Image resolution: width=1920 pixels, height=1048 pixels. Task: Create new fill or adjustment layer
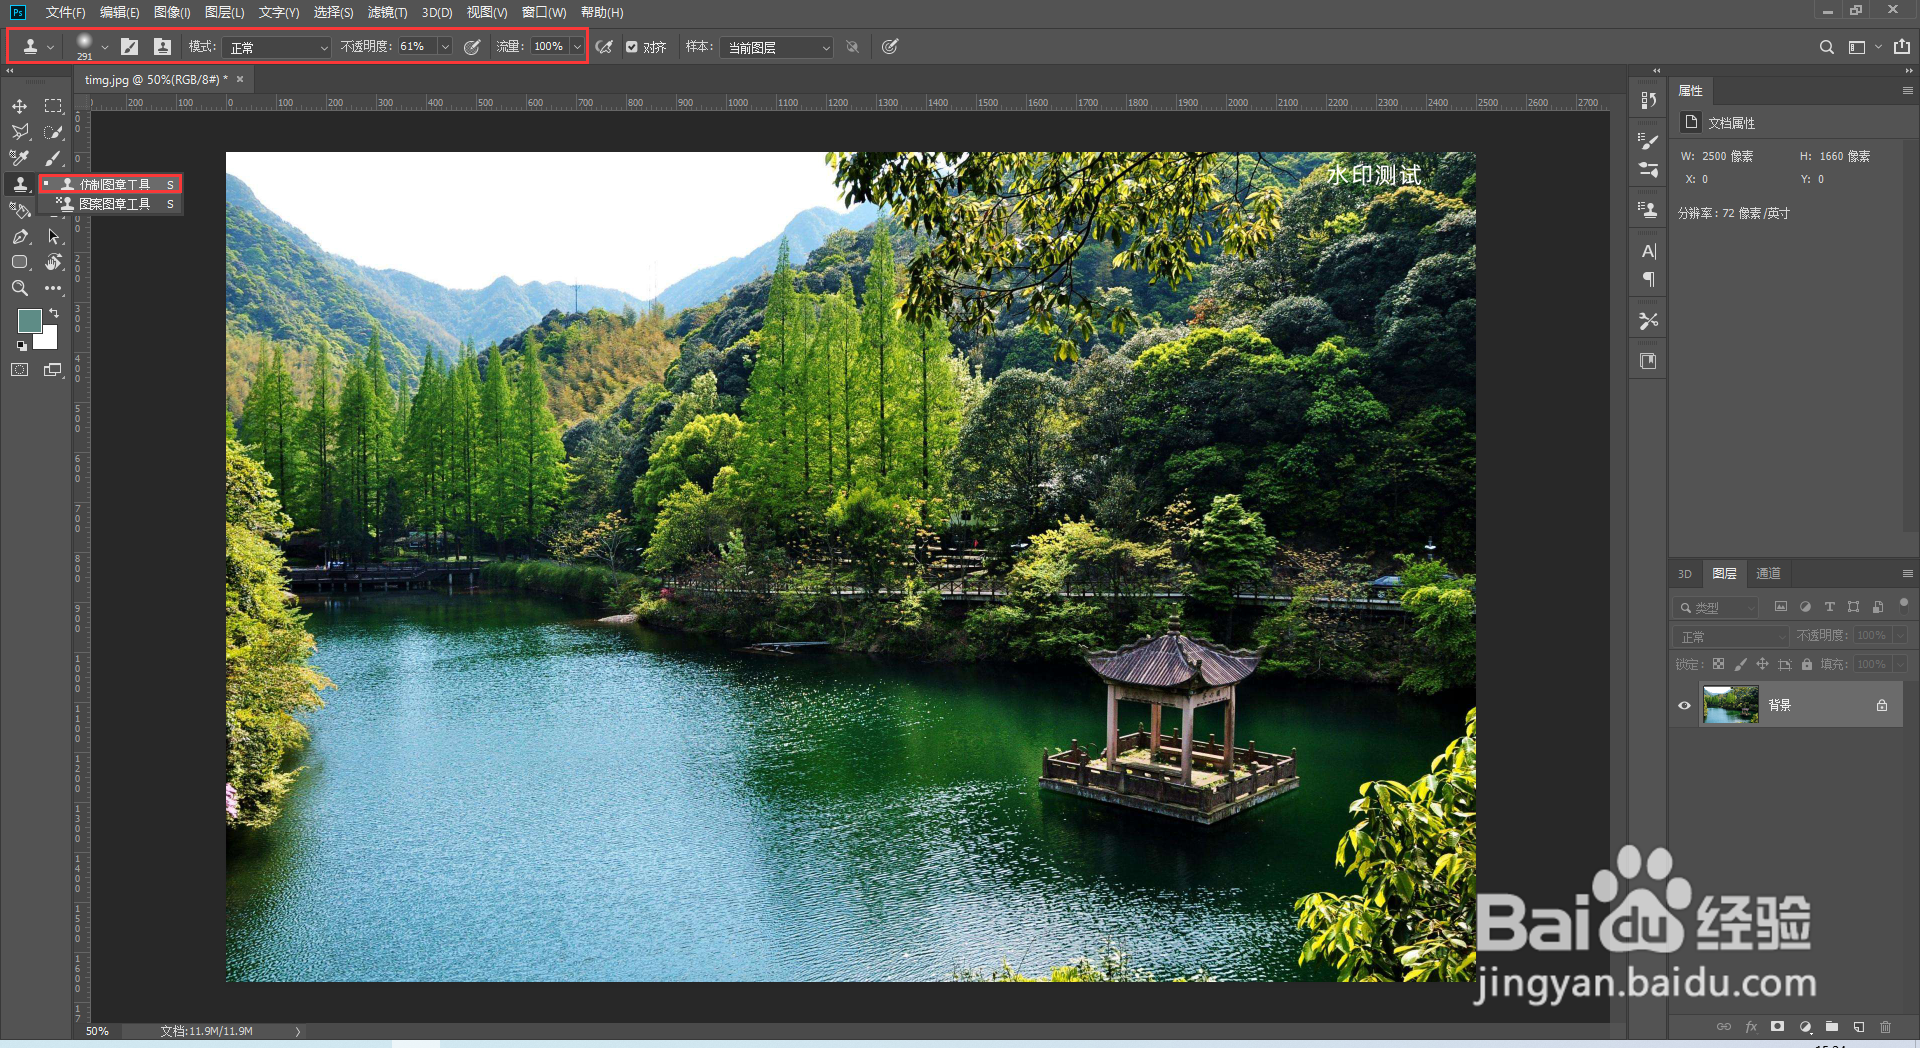tap(1805, 1026)
